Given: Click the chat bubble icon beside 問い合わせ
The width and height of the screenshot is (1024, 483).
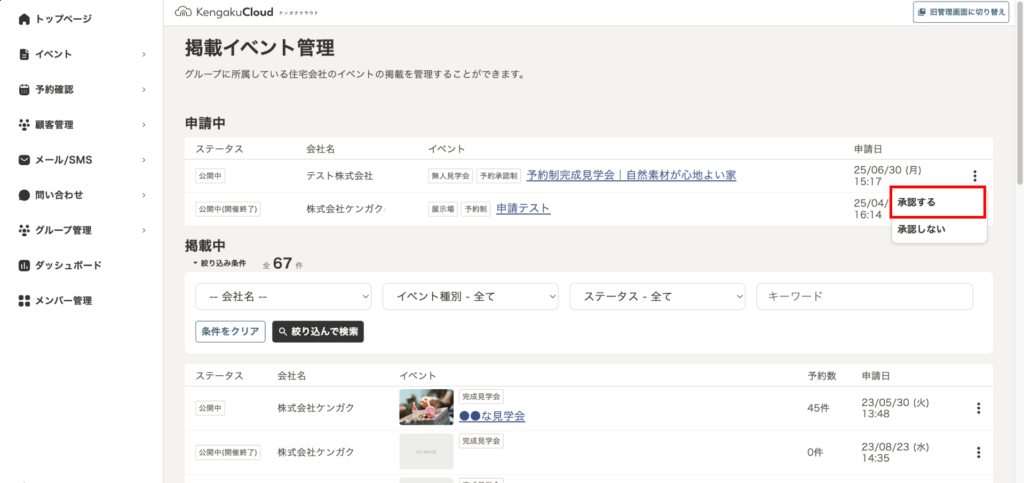Looking at the screenshot, I should 25,195.
